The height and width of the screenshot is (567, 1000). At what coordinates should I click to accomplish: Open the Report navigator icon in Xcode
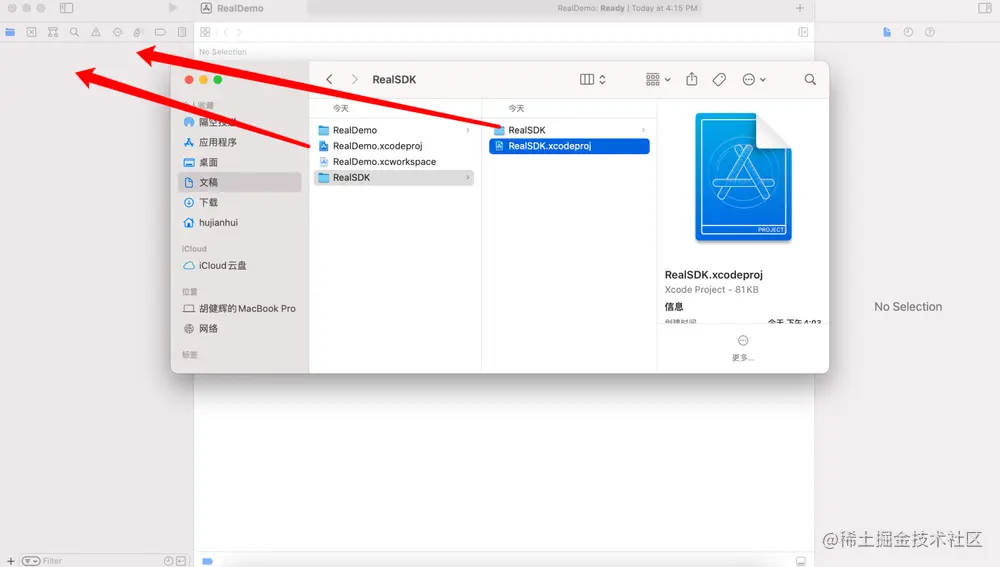(182, 32)
